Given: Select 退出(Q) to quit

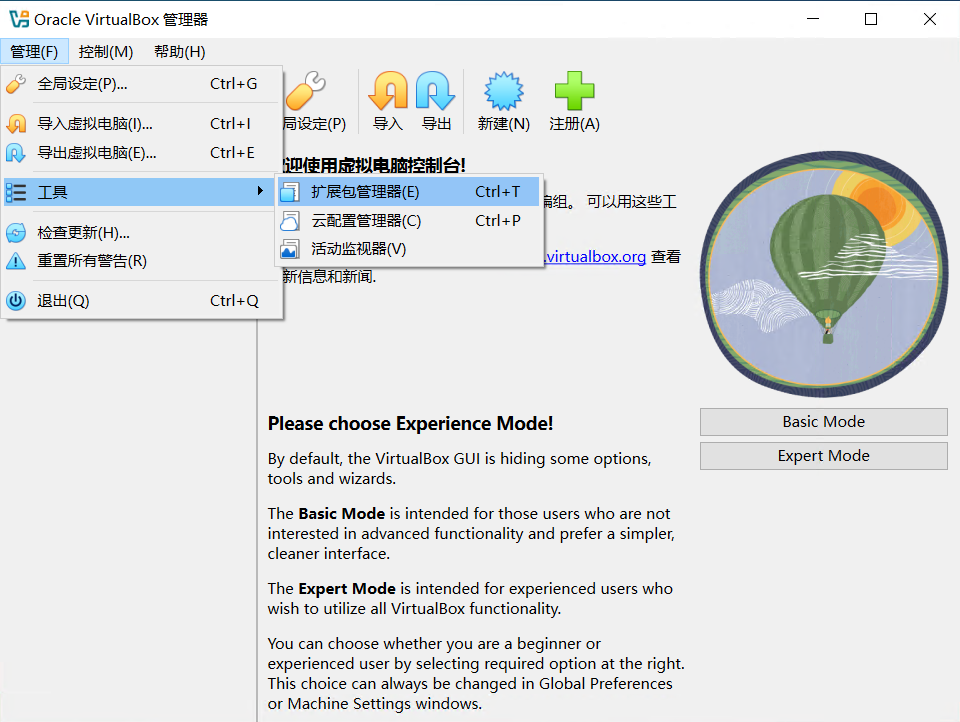Looking at the screenshot, I should (141, 301).
